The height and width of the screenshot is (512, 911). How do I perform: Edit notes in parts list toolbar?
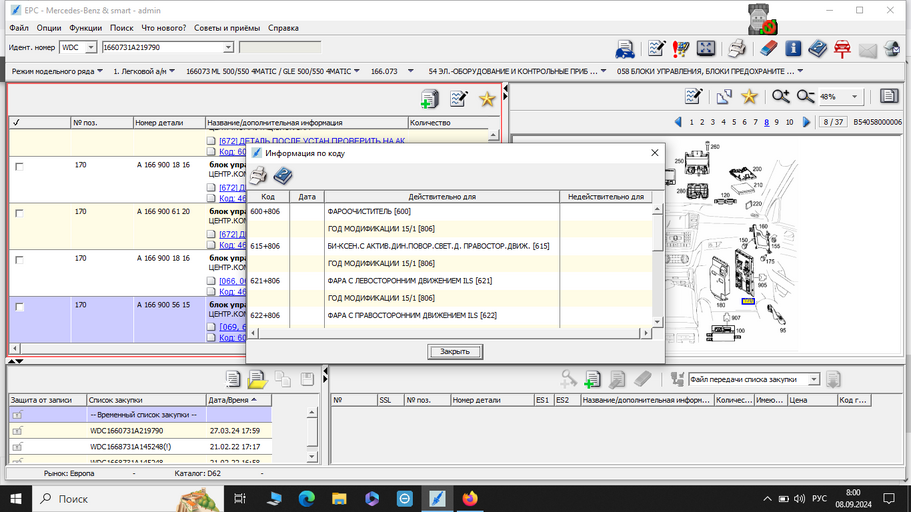(x=458, y=99)
